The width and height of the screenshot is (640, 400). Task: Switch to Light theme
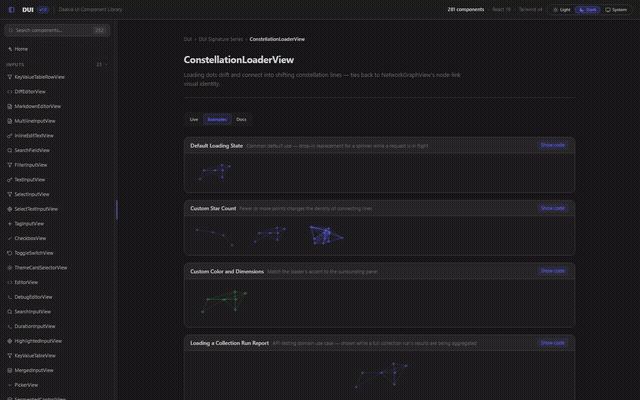coord(562,9)
